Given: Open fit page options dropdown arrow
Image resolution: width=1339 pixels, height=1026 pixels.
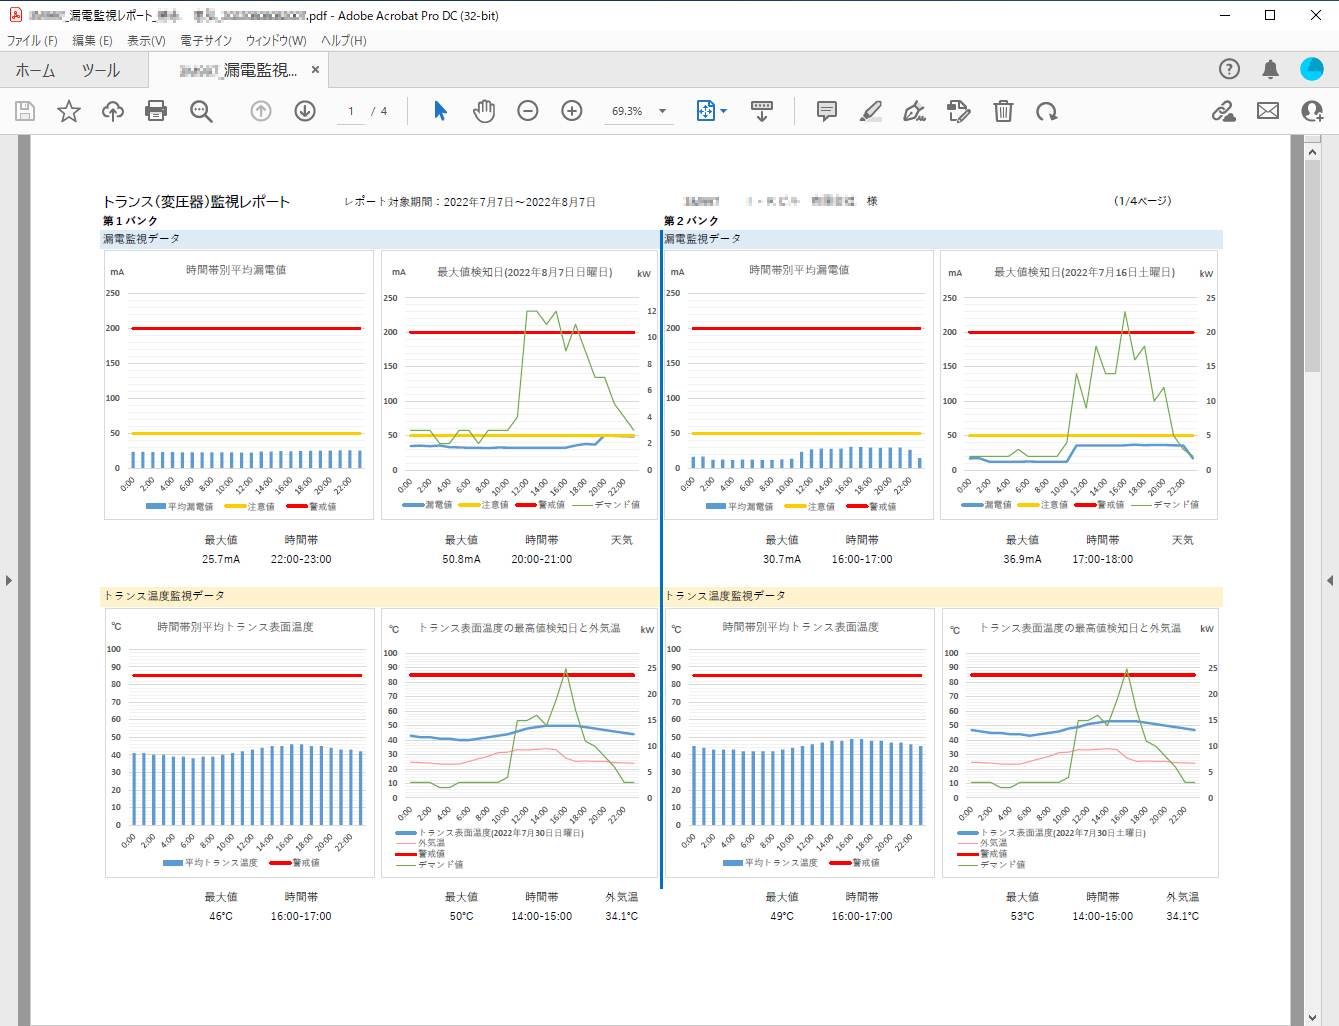Looking at the screenshot, I should tap(724, 111).
